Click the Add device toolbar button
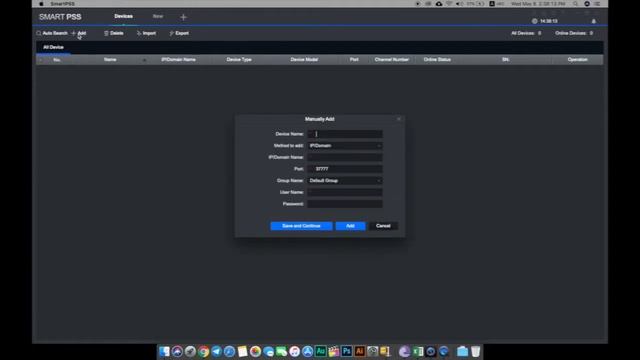Viewport: 640px width, 360px height. point(79,33)
